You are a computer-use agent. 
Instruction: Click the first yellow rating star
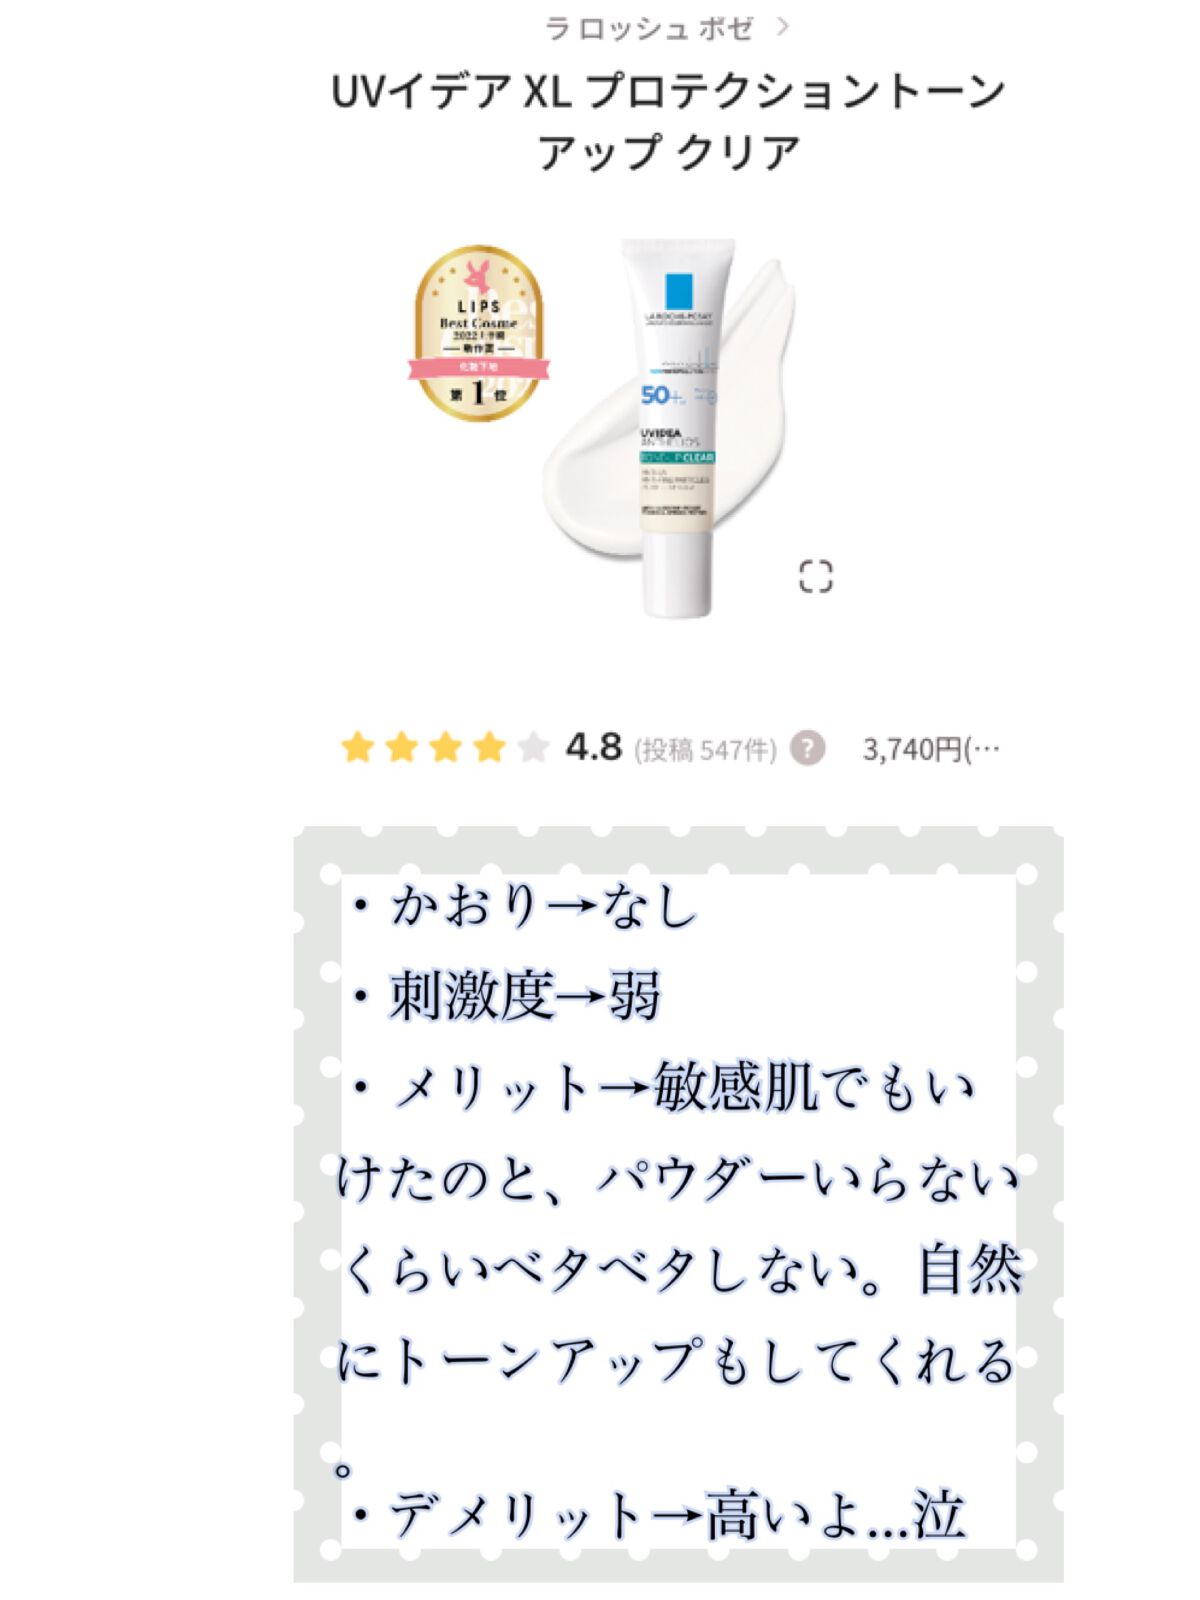pyautogui.click(x=357, y=747)
